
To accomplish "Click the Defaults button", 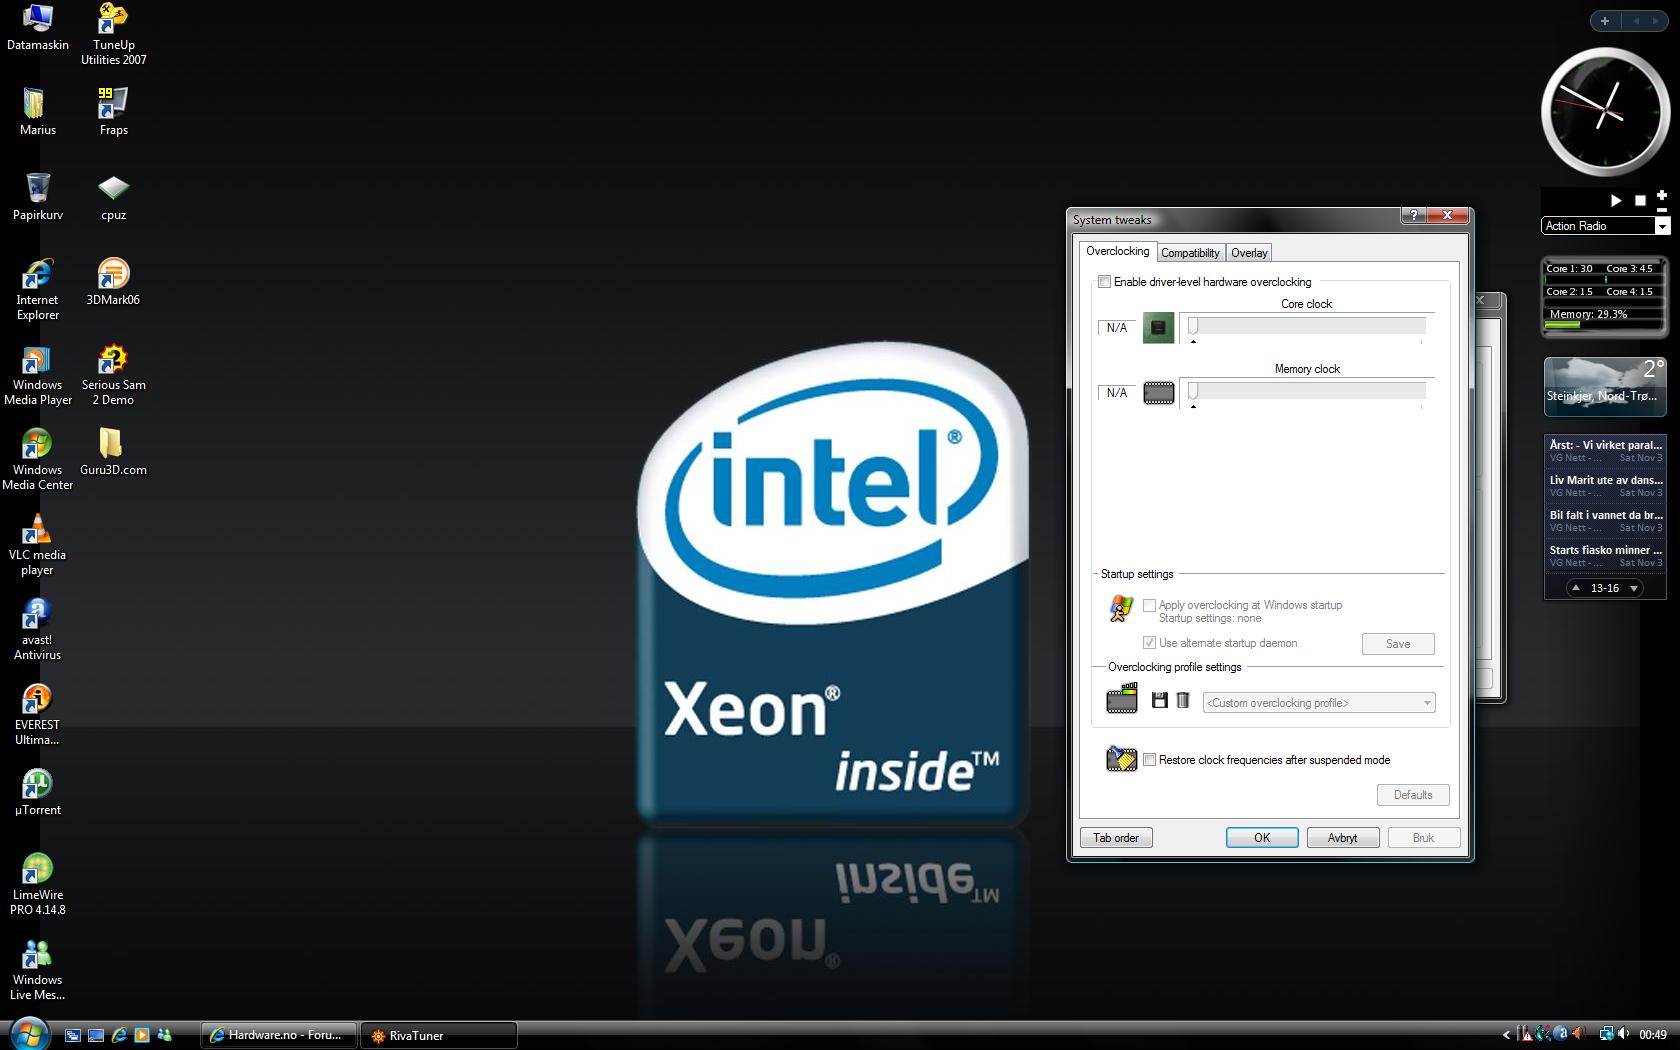I will click(x=1413, y=795).
